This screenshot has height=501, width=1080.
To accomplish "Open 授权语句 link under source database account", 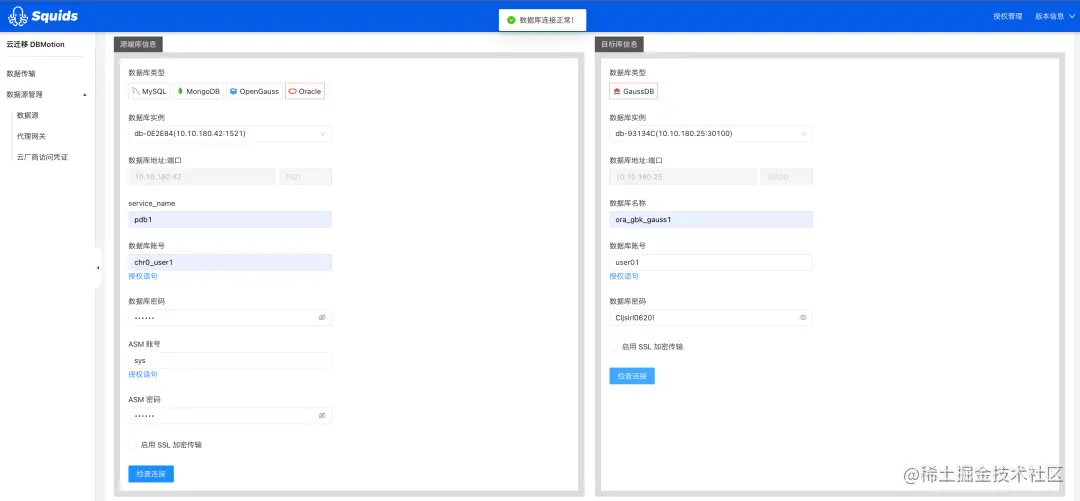I will pos(143,276).
